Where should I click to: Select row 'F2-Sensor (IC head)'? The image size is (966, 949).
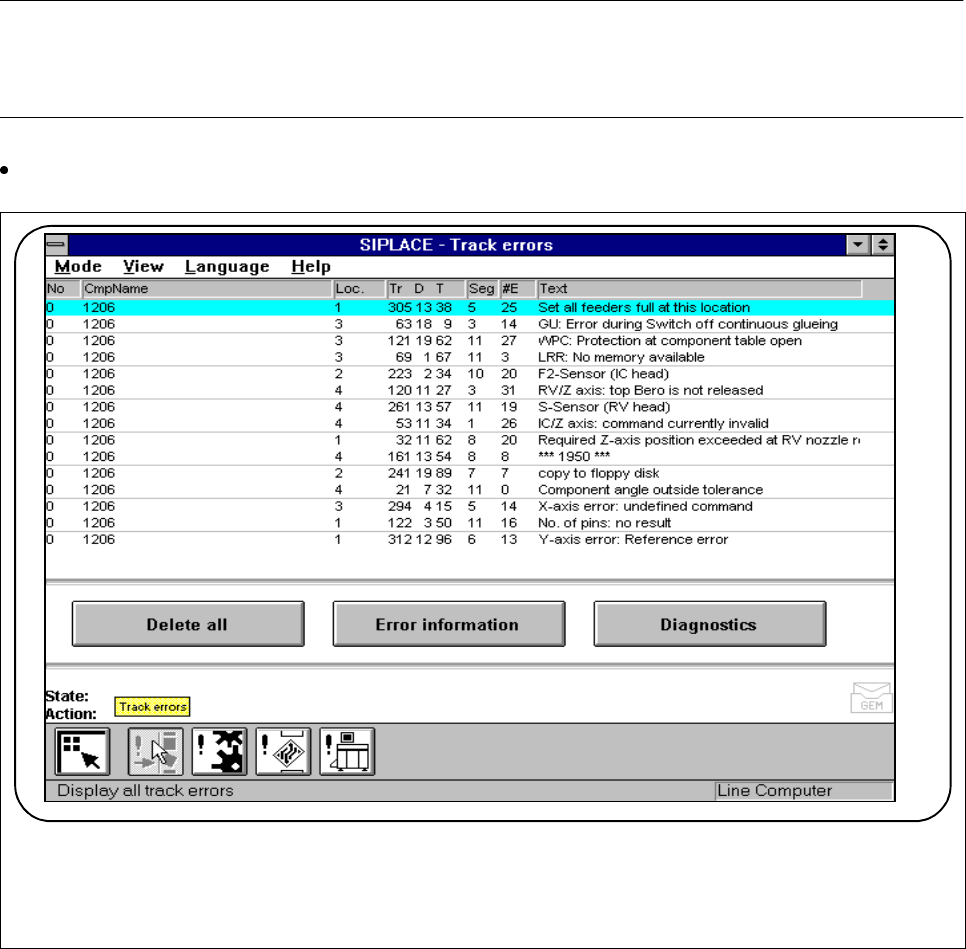pos(469,374)
